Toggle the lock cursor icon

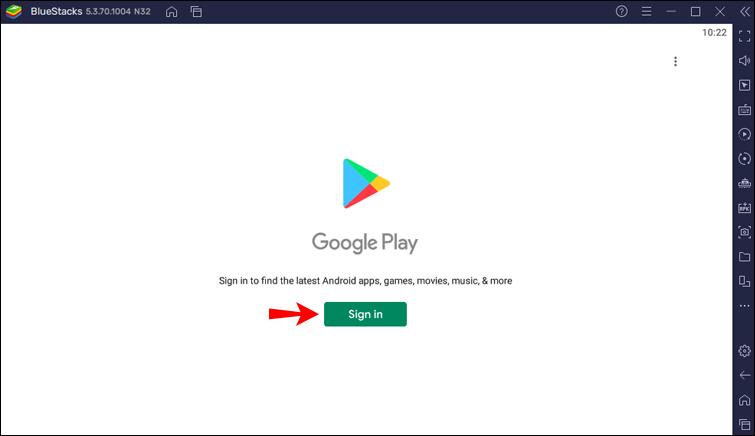pos(744,85)
